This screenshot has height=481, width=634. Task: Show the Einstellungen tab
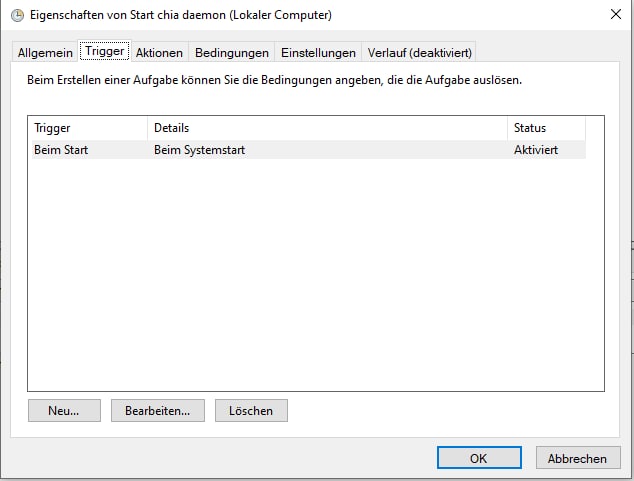click(318, 53)
